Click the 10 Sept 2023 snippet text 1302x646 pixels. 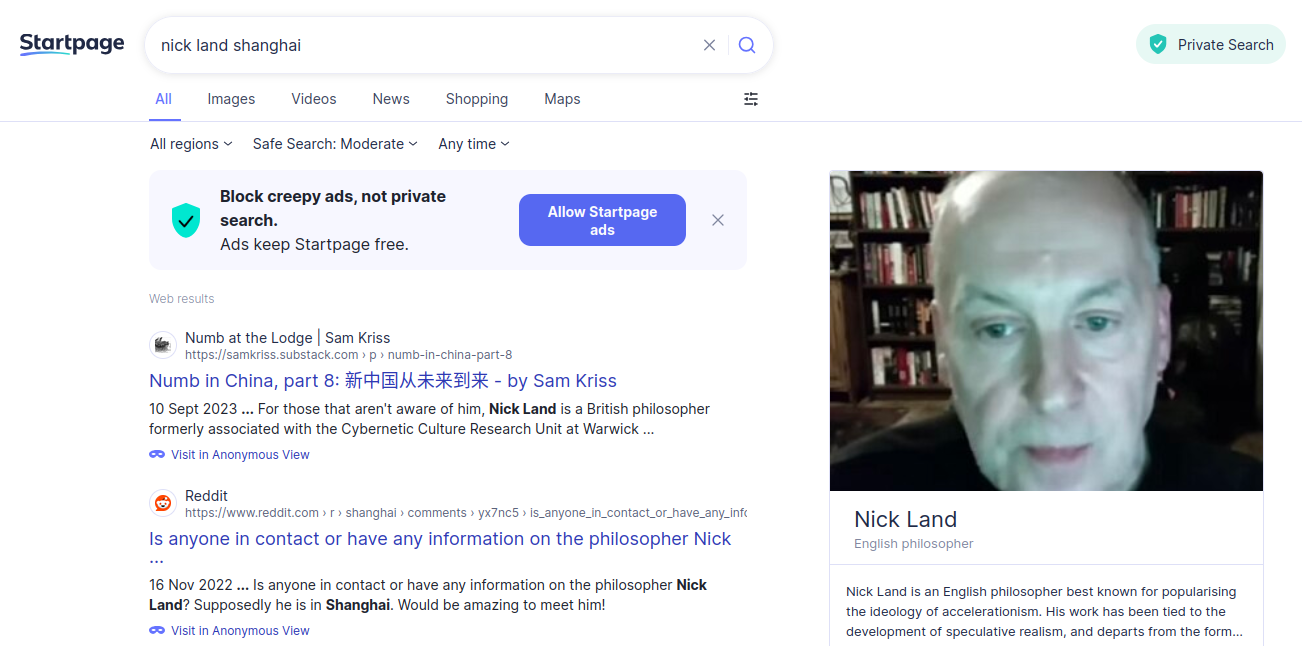pos(429,419)
